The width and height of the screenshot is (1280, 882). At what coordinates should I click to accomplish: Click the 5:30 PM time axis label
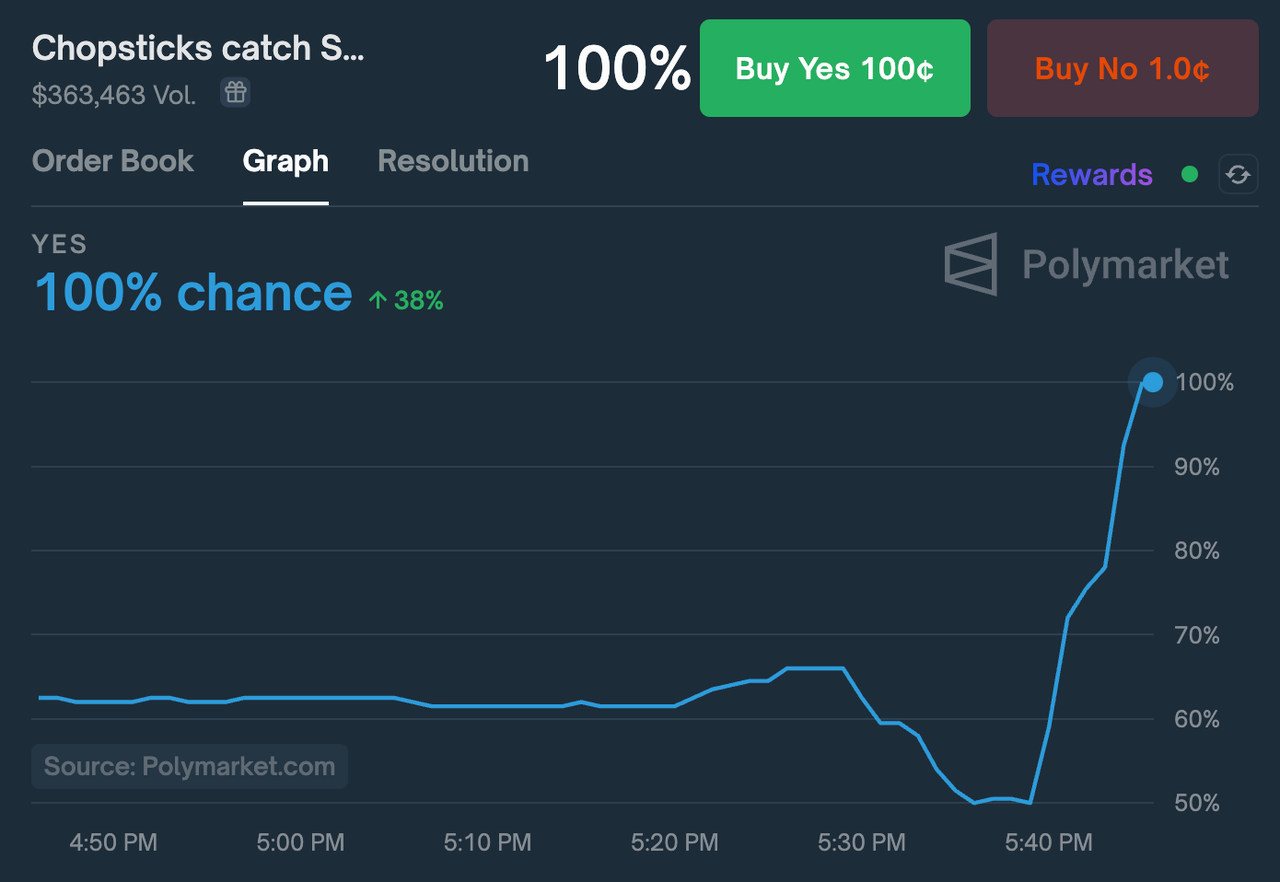861,843
